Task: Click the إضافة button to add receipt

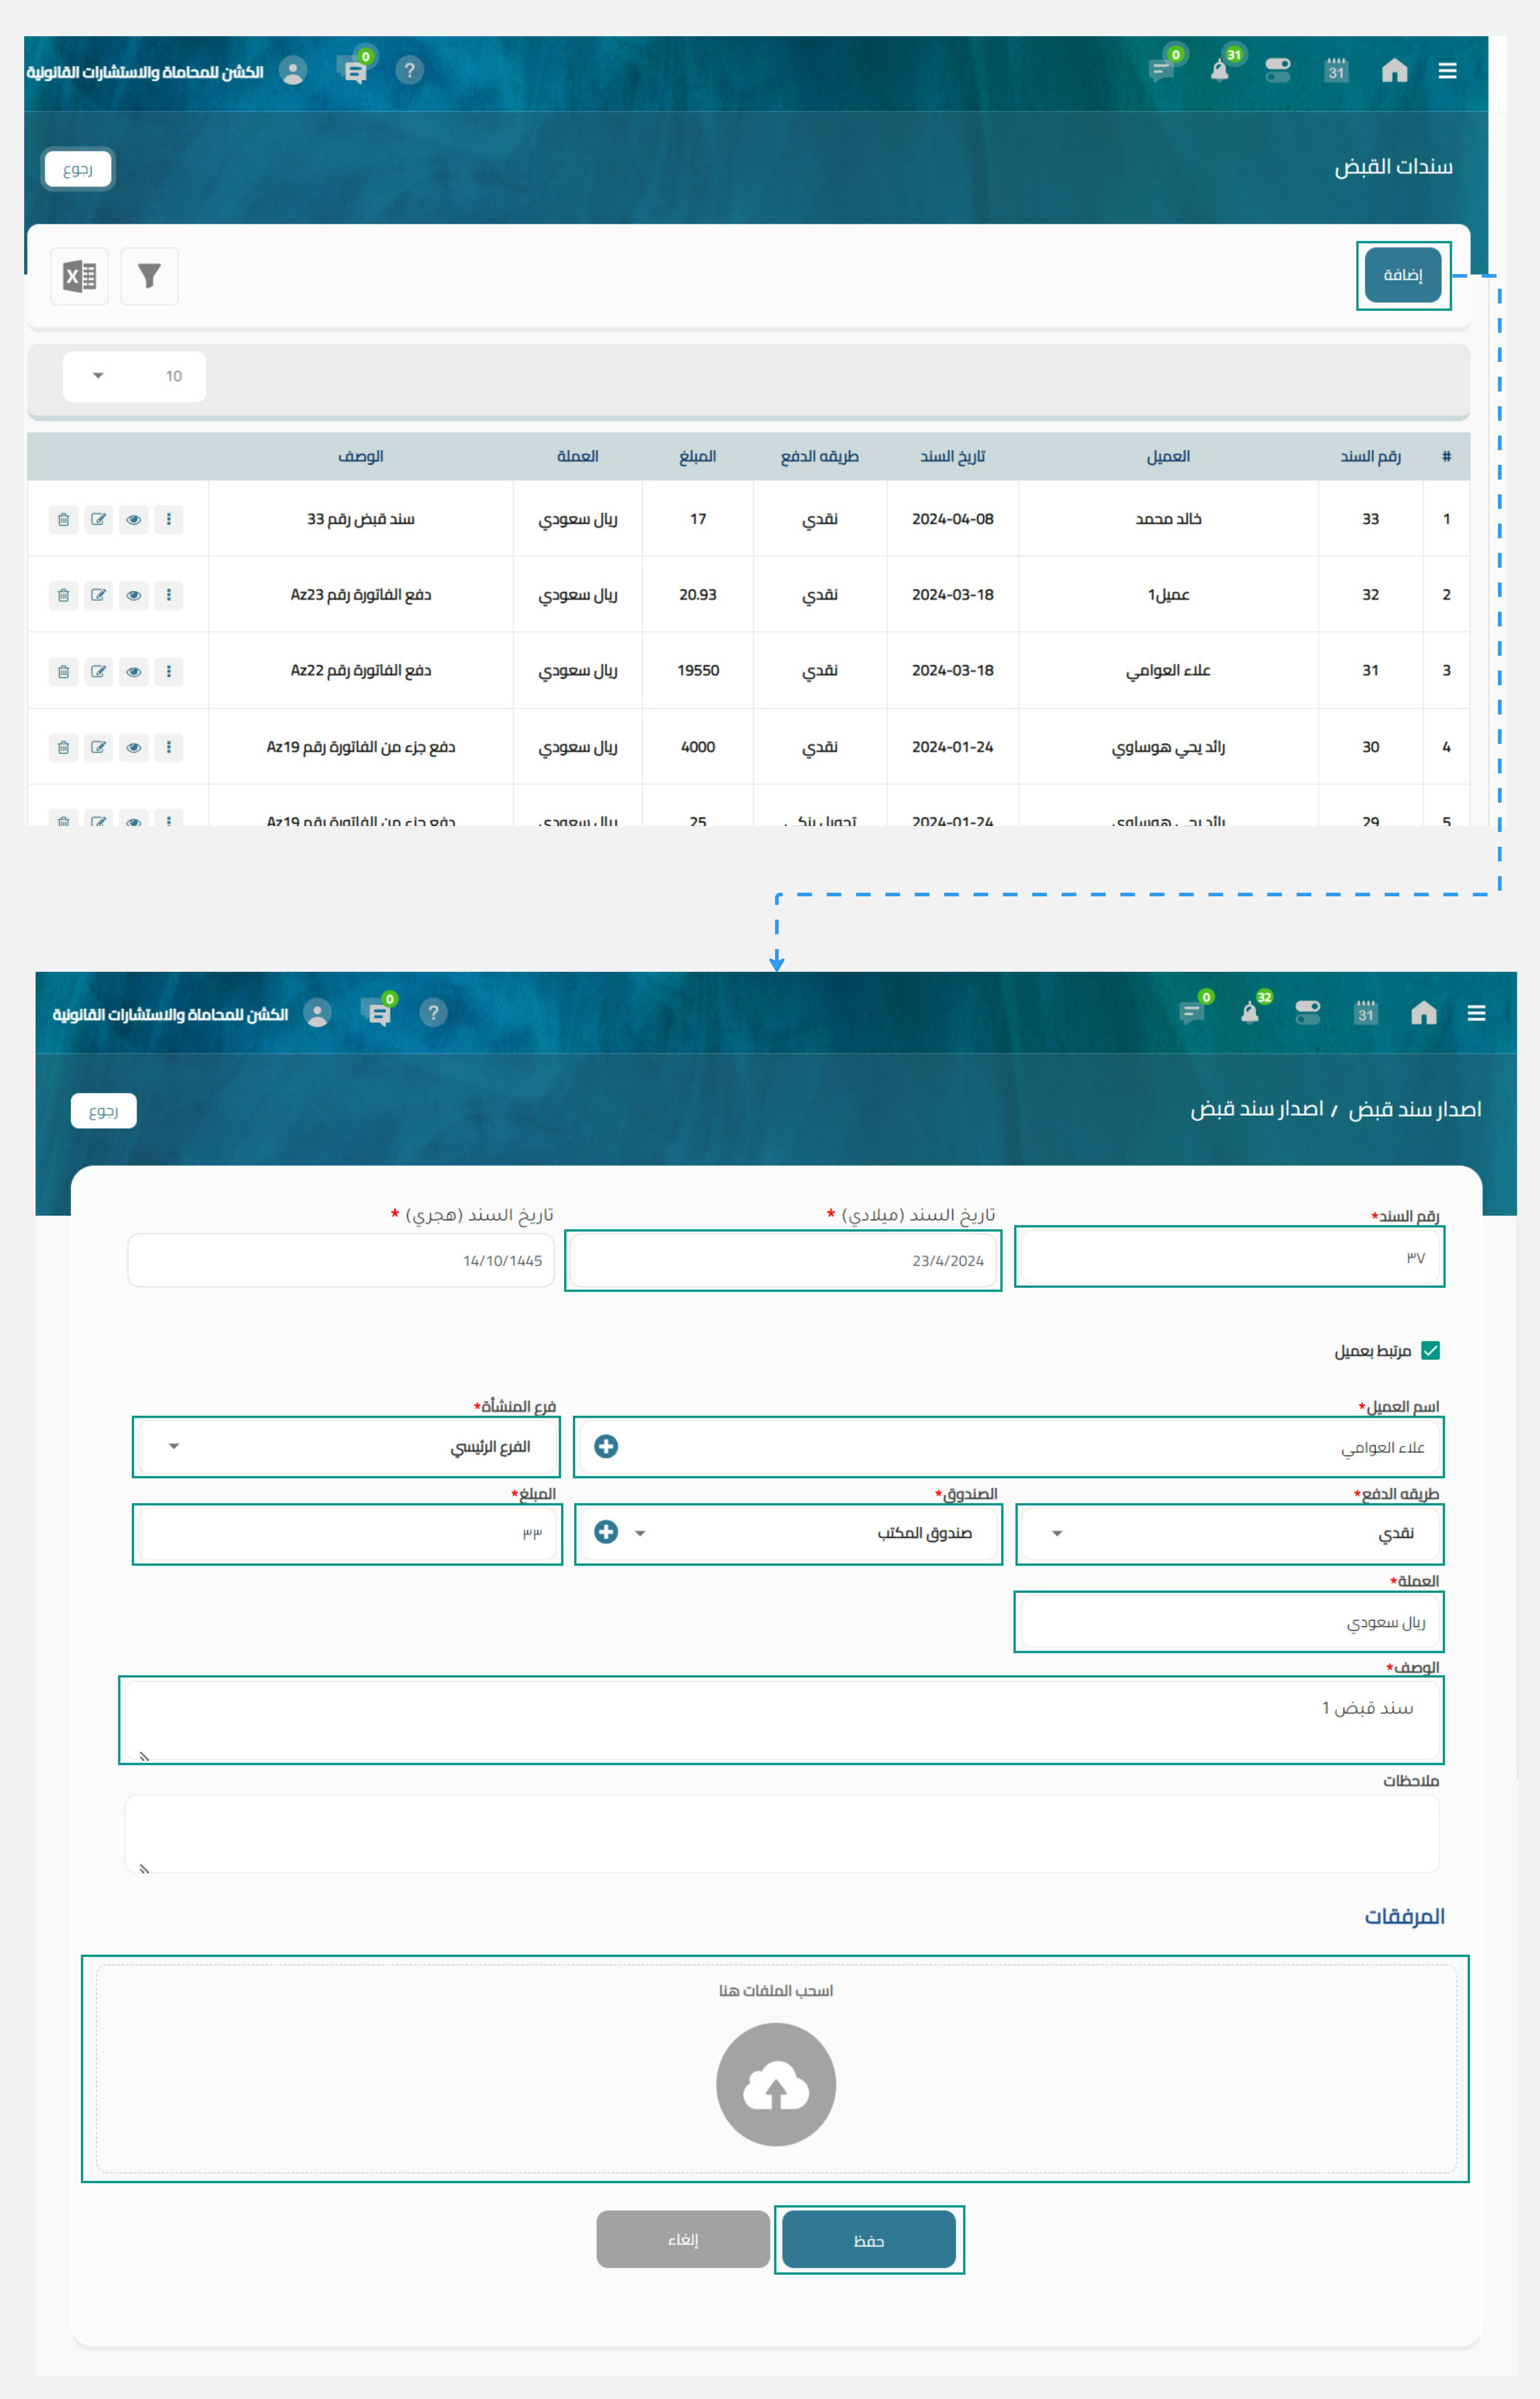Action: [x=1402, y=275]
